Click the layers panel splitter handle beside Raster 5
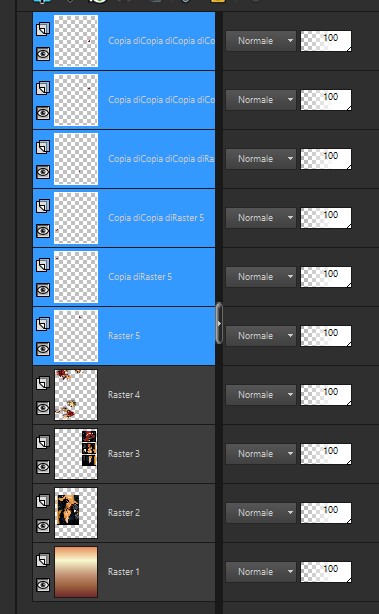Screen dimensions: 379x614 pos(219,323)
